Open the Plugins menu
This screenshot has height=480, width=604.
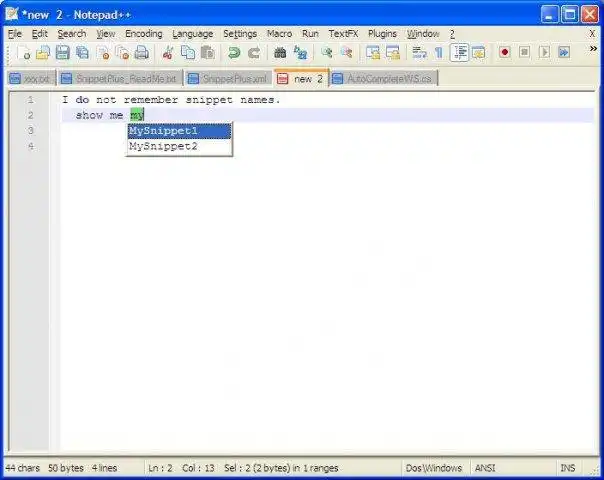[382, 34]
